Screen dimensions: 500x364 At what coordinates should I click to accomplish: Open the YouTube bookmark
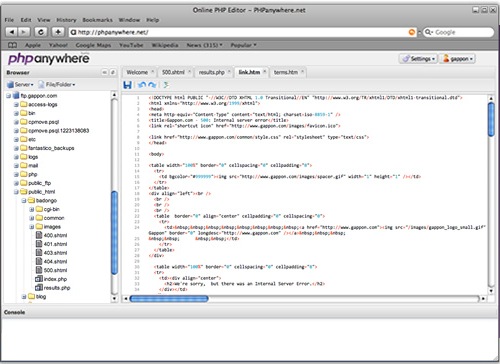[131, 45]
